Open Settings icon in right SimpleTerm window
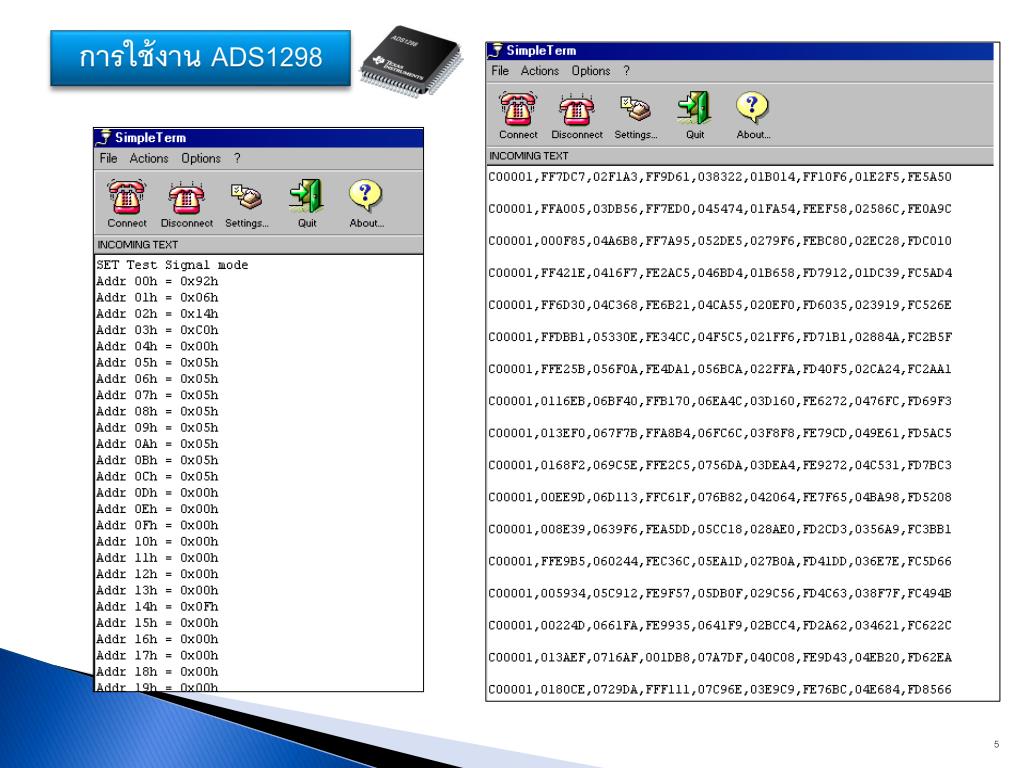 pos(635,108)
